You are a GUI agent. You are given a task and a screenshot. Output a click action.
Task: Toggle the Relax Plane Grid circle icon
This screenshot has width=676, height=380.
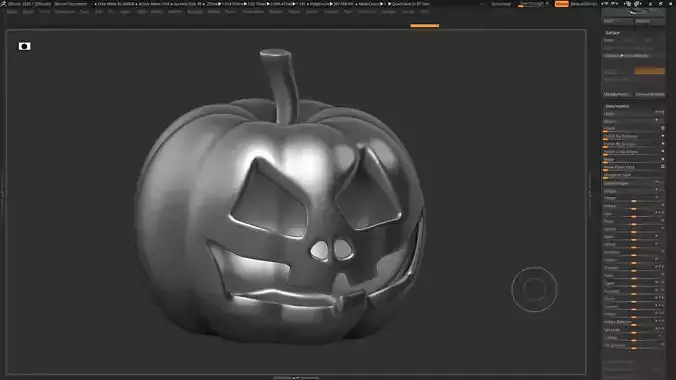click(663, 166)
